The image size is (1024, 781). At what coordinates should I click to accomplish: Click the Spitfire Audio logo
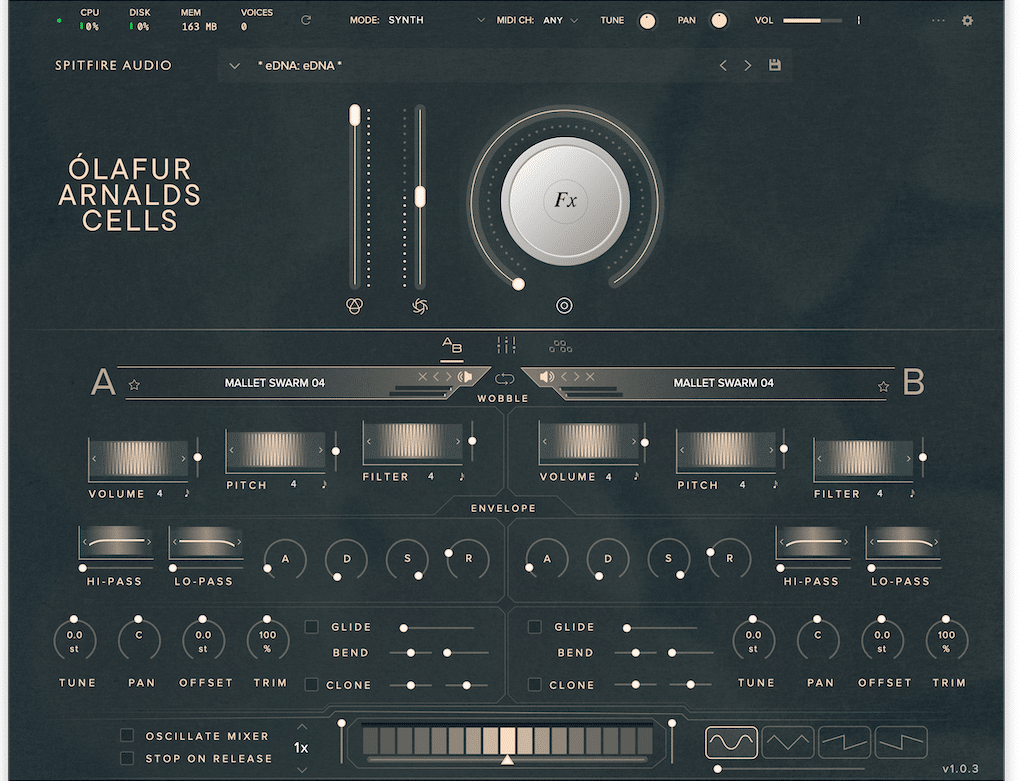pyautogui.click(x=113, y=65)
